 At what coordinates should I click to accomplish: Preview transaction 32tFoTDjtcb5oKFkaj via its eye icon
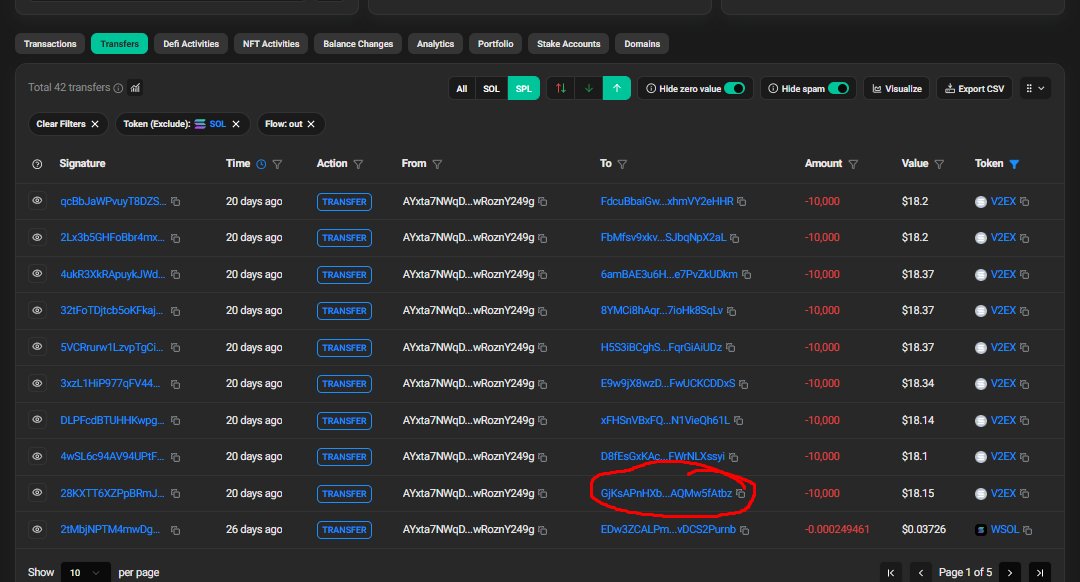tap(37, 310)
